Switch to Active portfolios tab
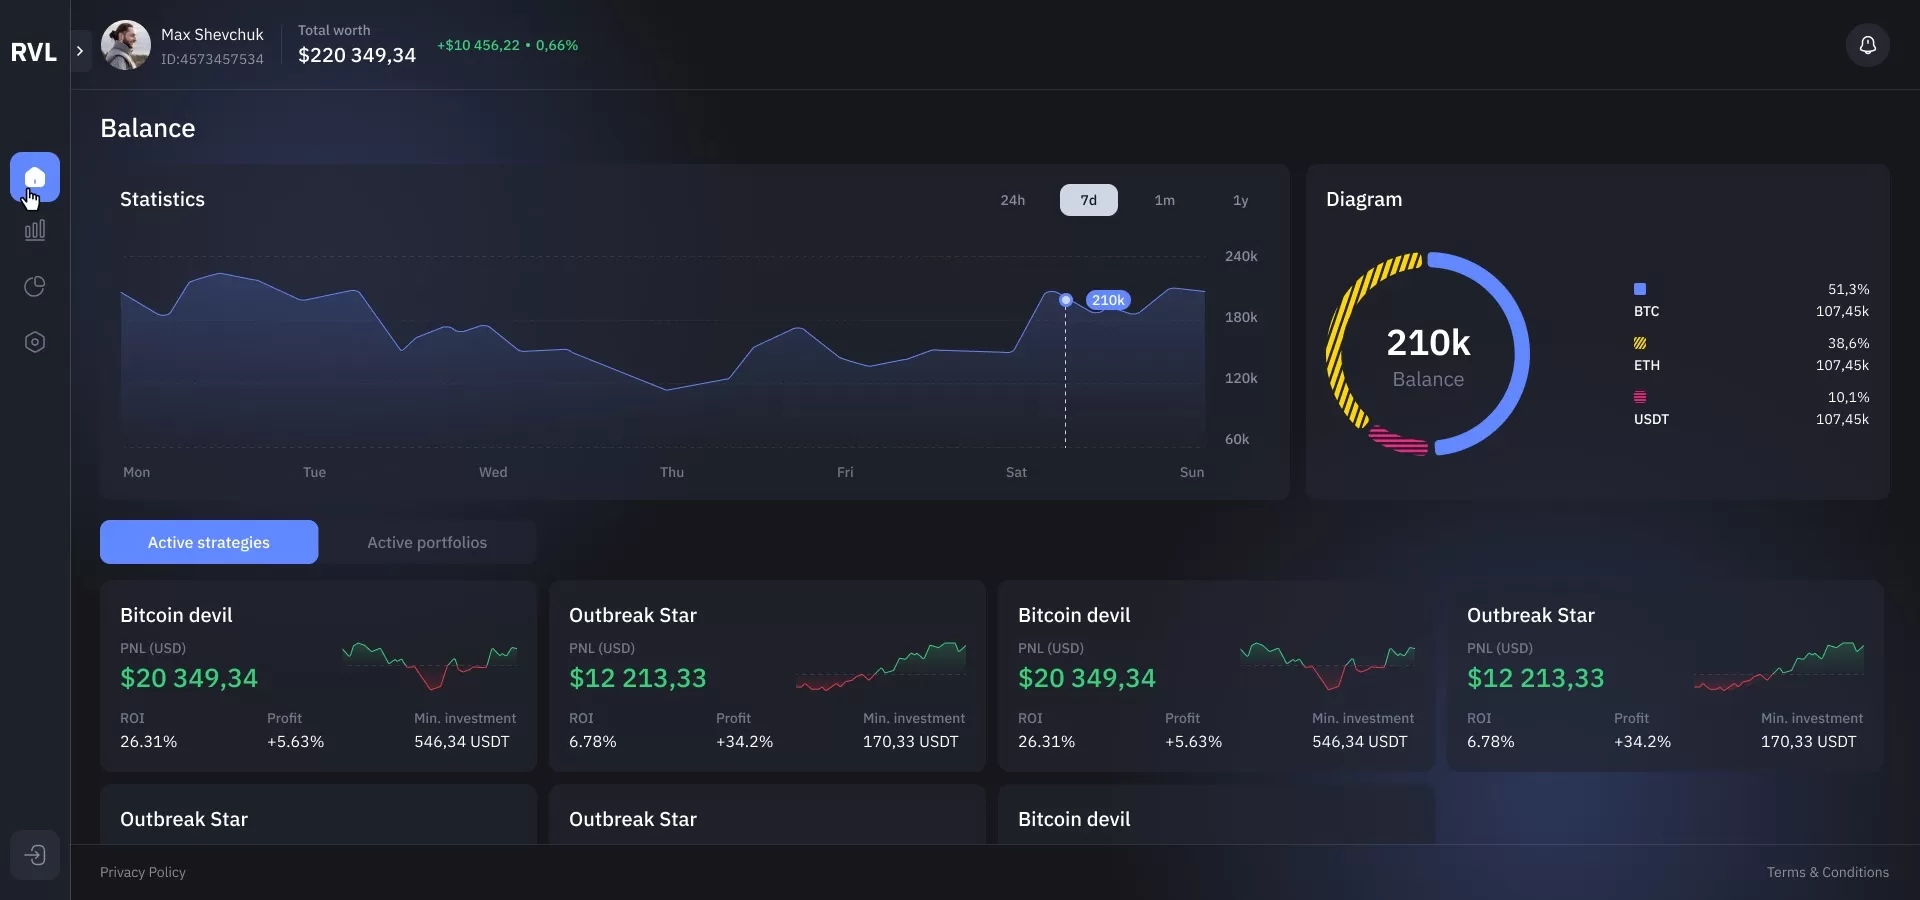This screenshot has height=900, width=1920. [x=427, y=542]
